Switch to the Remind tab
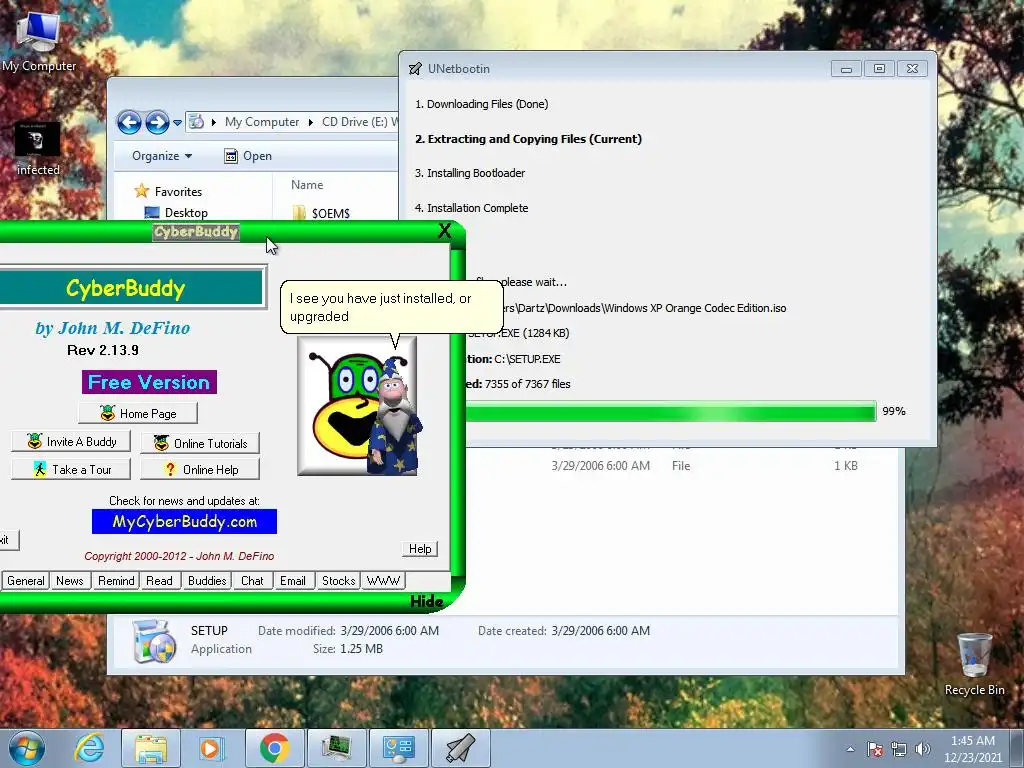1024x768 pixels. pos(116,581)
